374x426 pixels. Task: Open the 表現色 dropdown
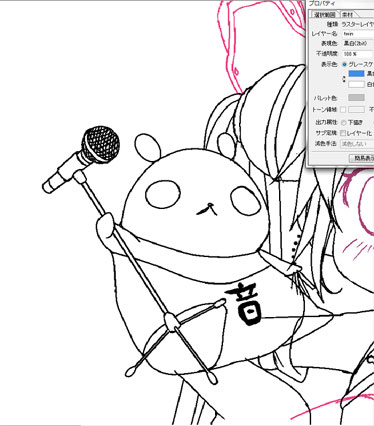point(358,43)
